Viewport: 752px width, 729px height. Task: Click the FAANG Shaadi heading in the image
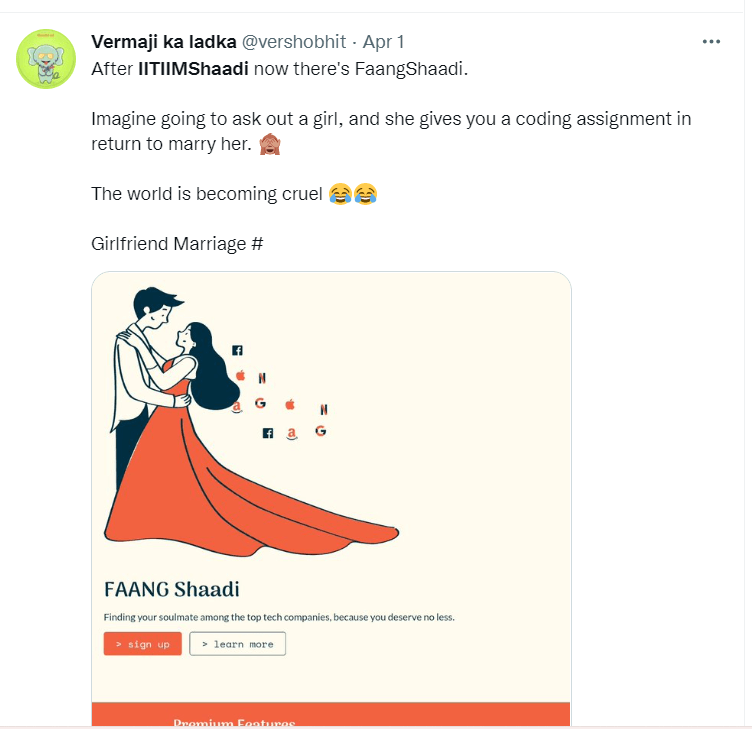tap(172, 589)
